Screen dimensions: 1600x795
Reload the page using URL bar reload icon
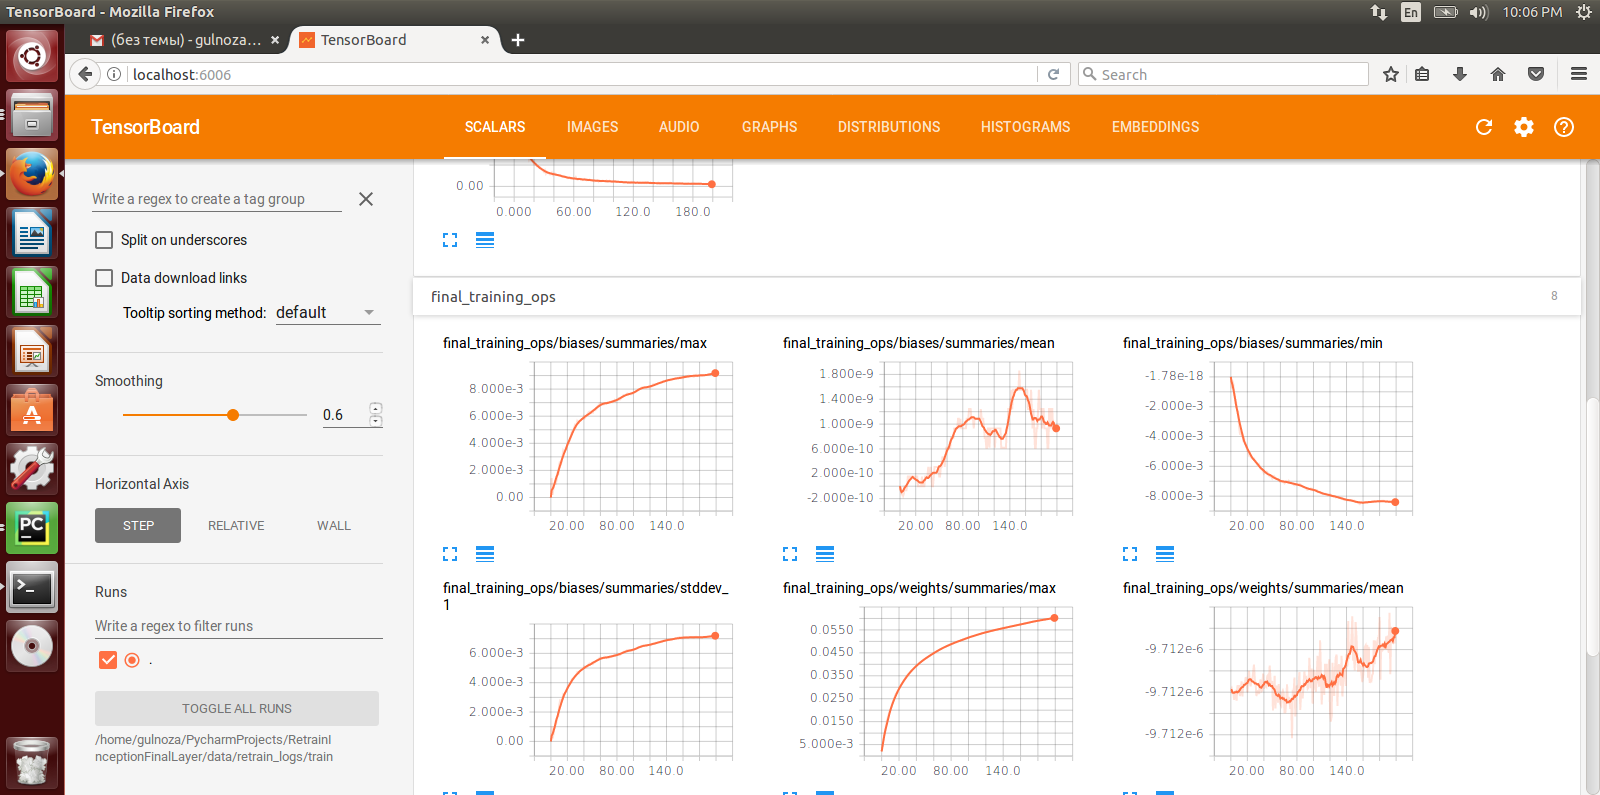1053,74
